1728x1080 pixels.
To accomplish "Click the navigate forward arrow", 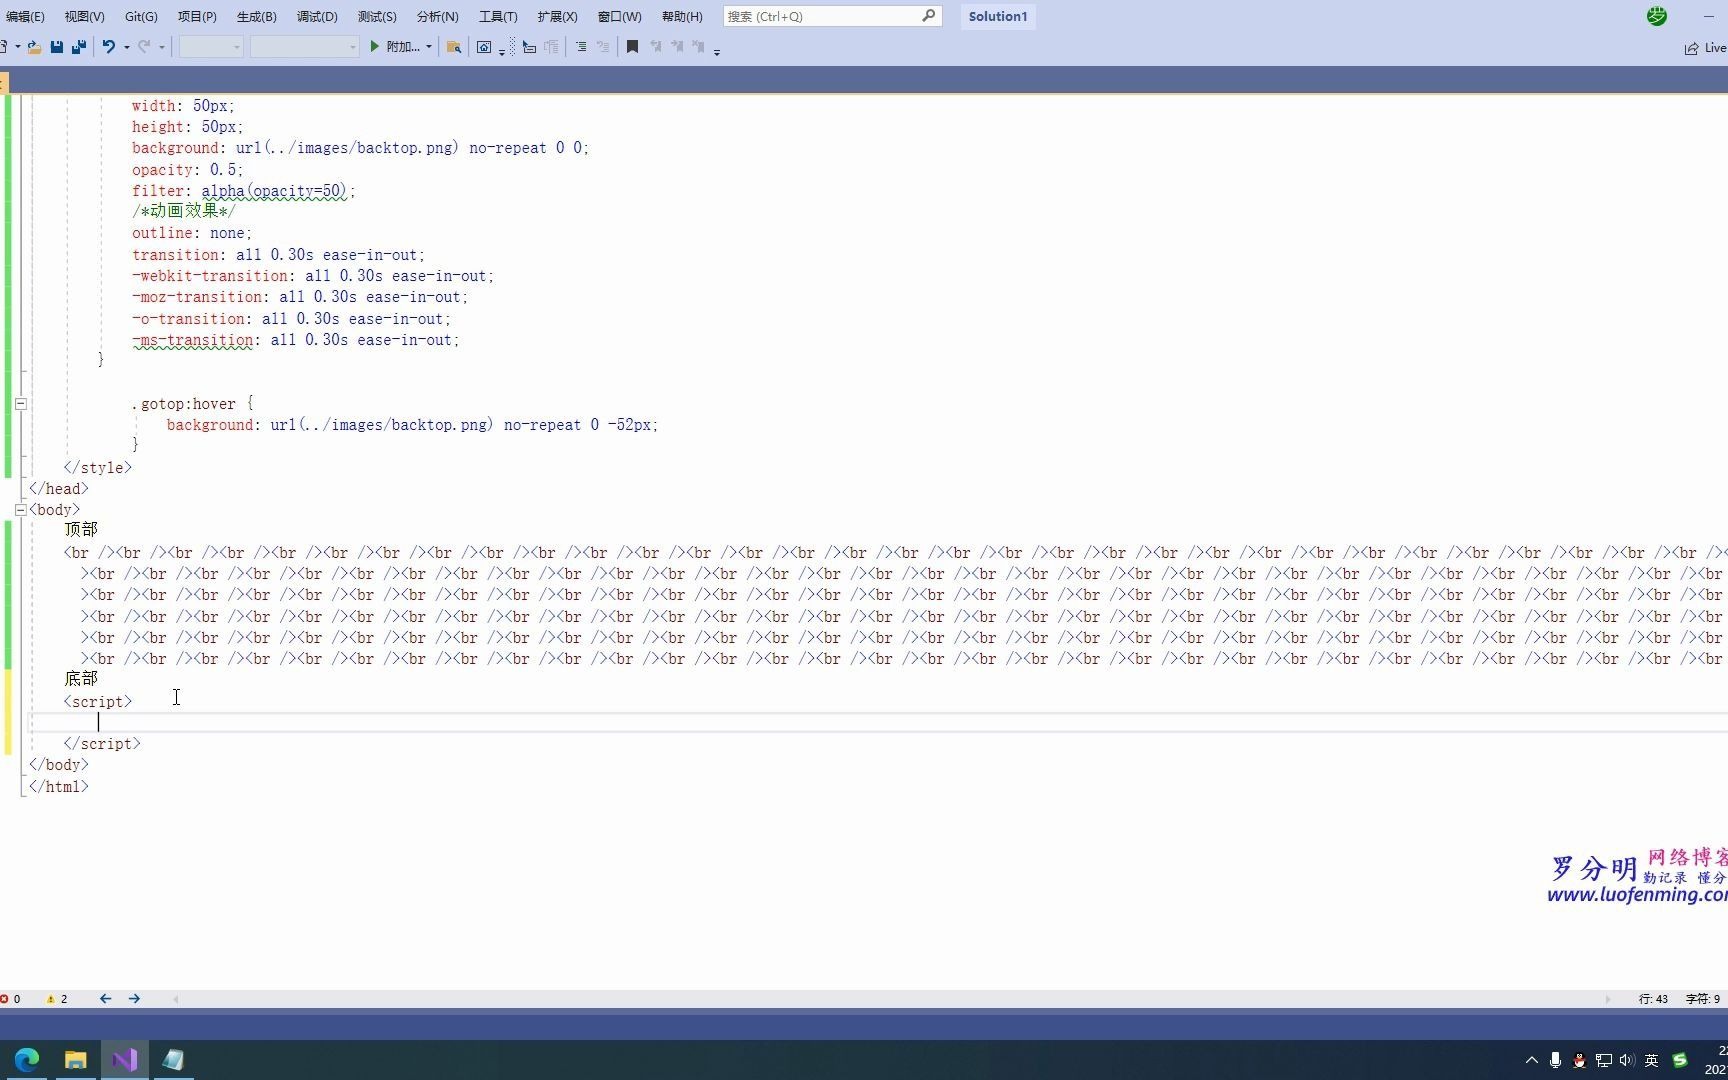I will click(x=134, y=999).
